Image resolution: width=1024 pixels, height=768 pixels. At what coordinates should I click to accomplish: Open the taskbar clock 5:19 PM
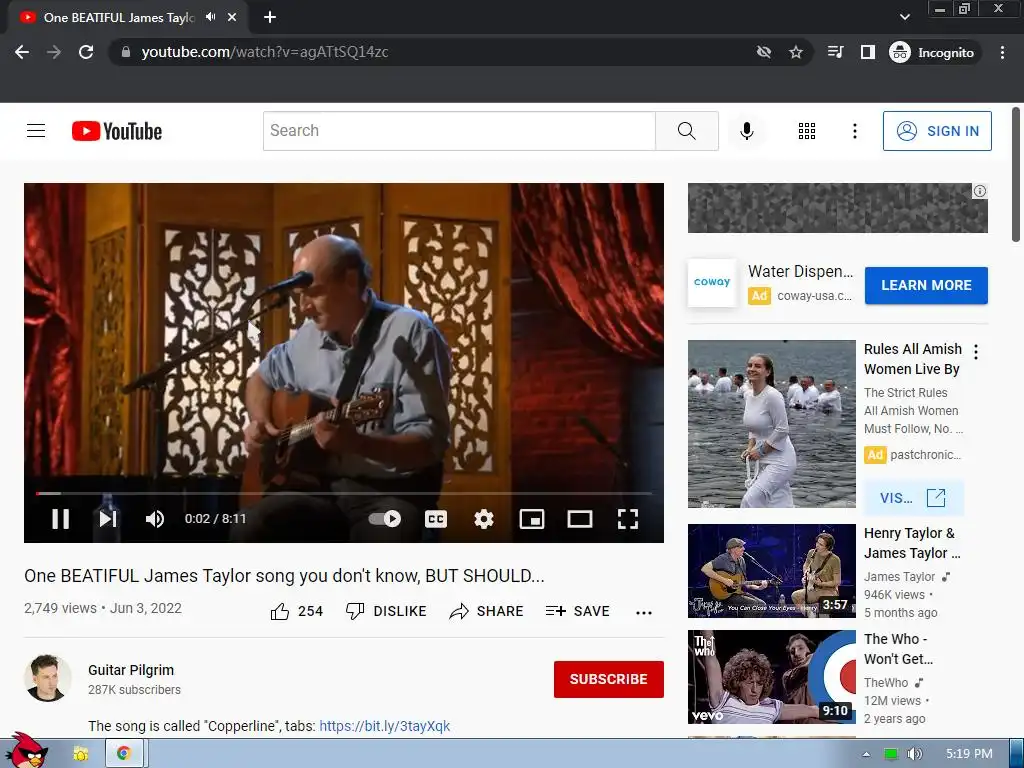[969, 754]
